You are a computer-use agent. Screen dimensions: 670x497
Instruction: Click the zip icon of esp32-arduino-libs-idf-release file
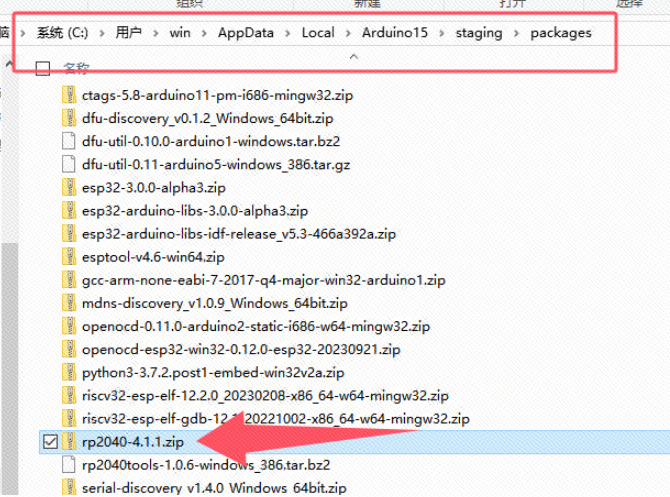point(69,233)
